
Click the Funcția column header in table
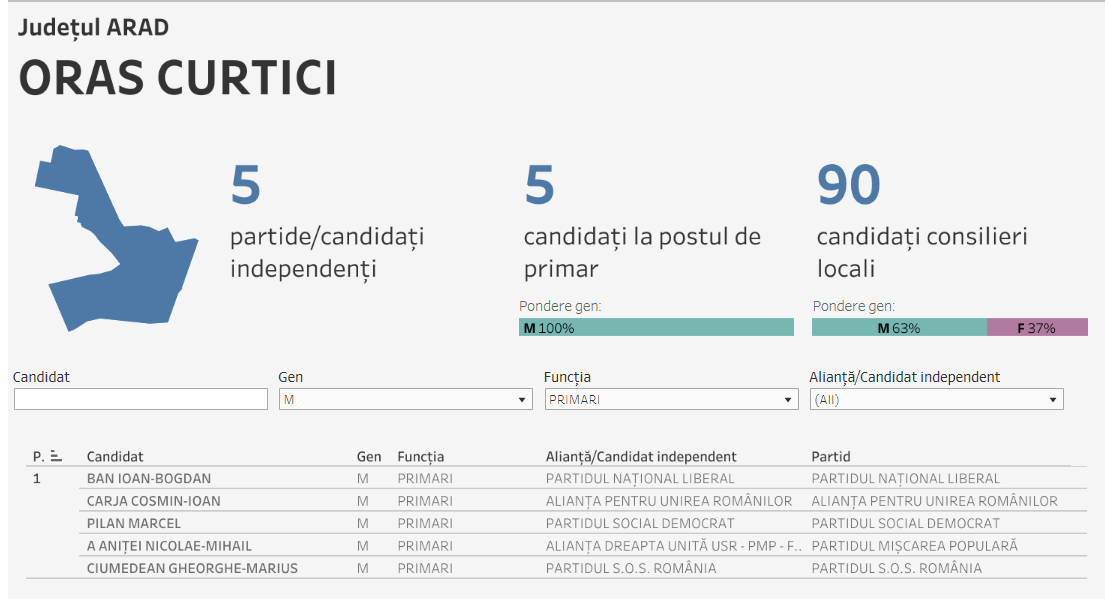(x=420, y=456)
